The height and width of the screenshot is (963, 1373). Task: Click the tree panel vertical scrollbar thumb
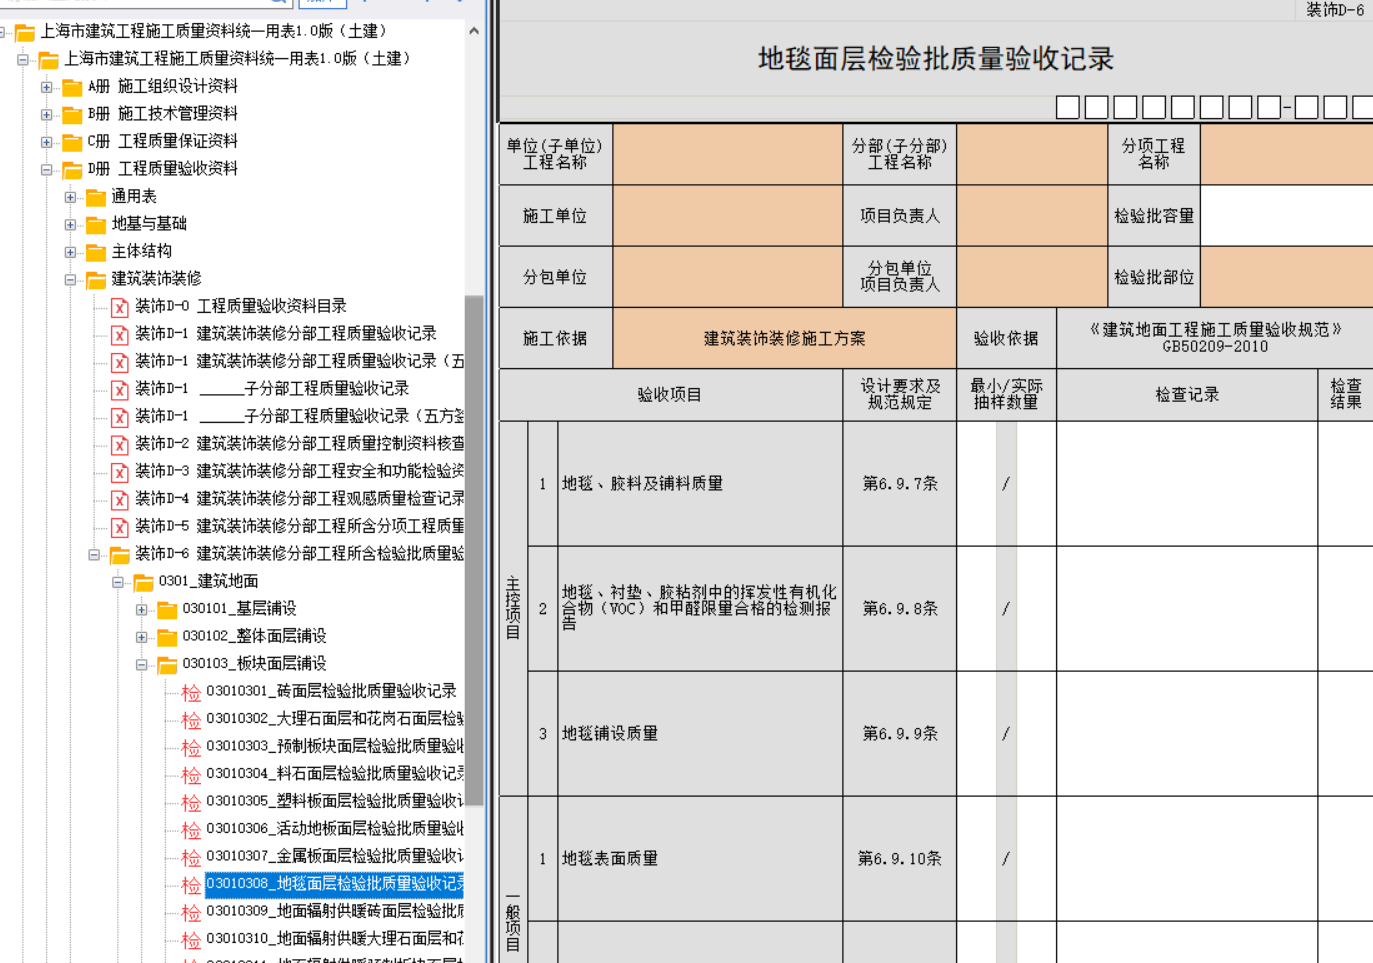[x=474, y=550]
